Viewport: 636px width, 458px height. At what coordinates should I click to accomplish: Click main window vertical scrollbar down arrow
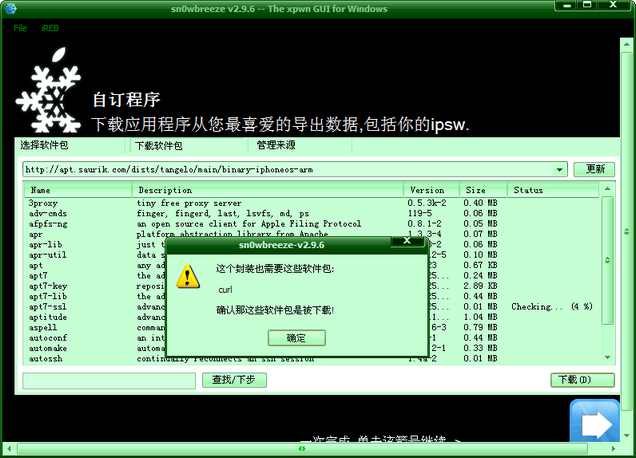pyautogui.click(x=626, y=436)
